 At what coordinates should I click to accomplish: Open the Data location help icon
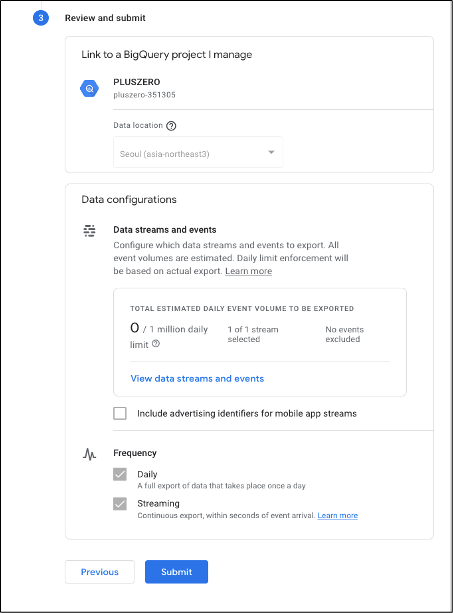tap(171, 126)
